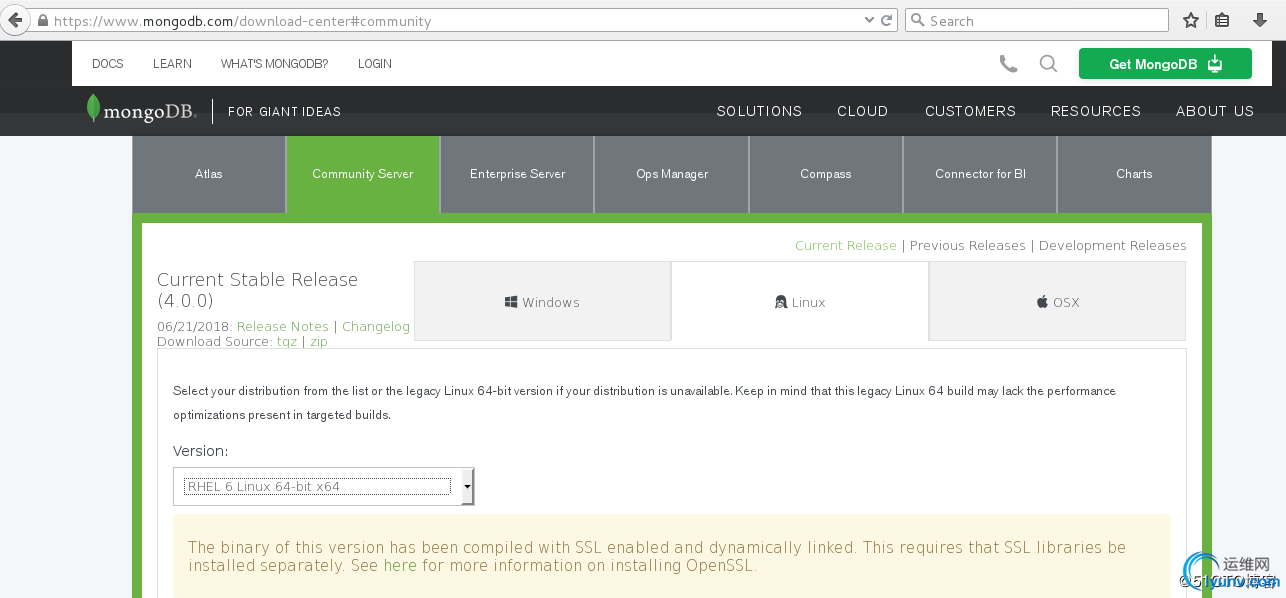The height and width of the screenshot is (598, 1286).
Task: Click the Previous Releases link
Action: (968, 245)
